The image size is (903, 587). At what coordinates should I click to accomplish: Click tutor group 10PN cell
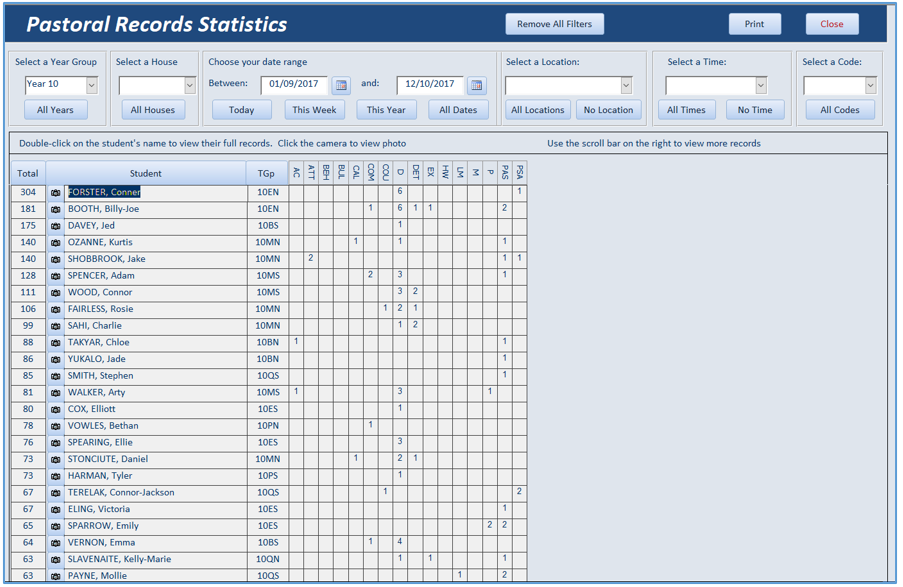(x=268, y=426)
